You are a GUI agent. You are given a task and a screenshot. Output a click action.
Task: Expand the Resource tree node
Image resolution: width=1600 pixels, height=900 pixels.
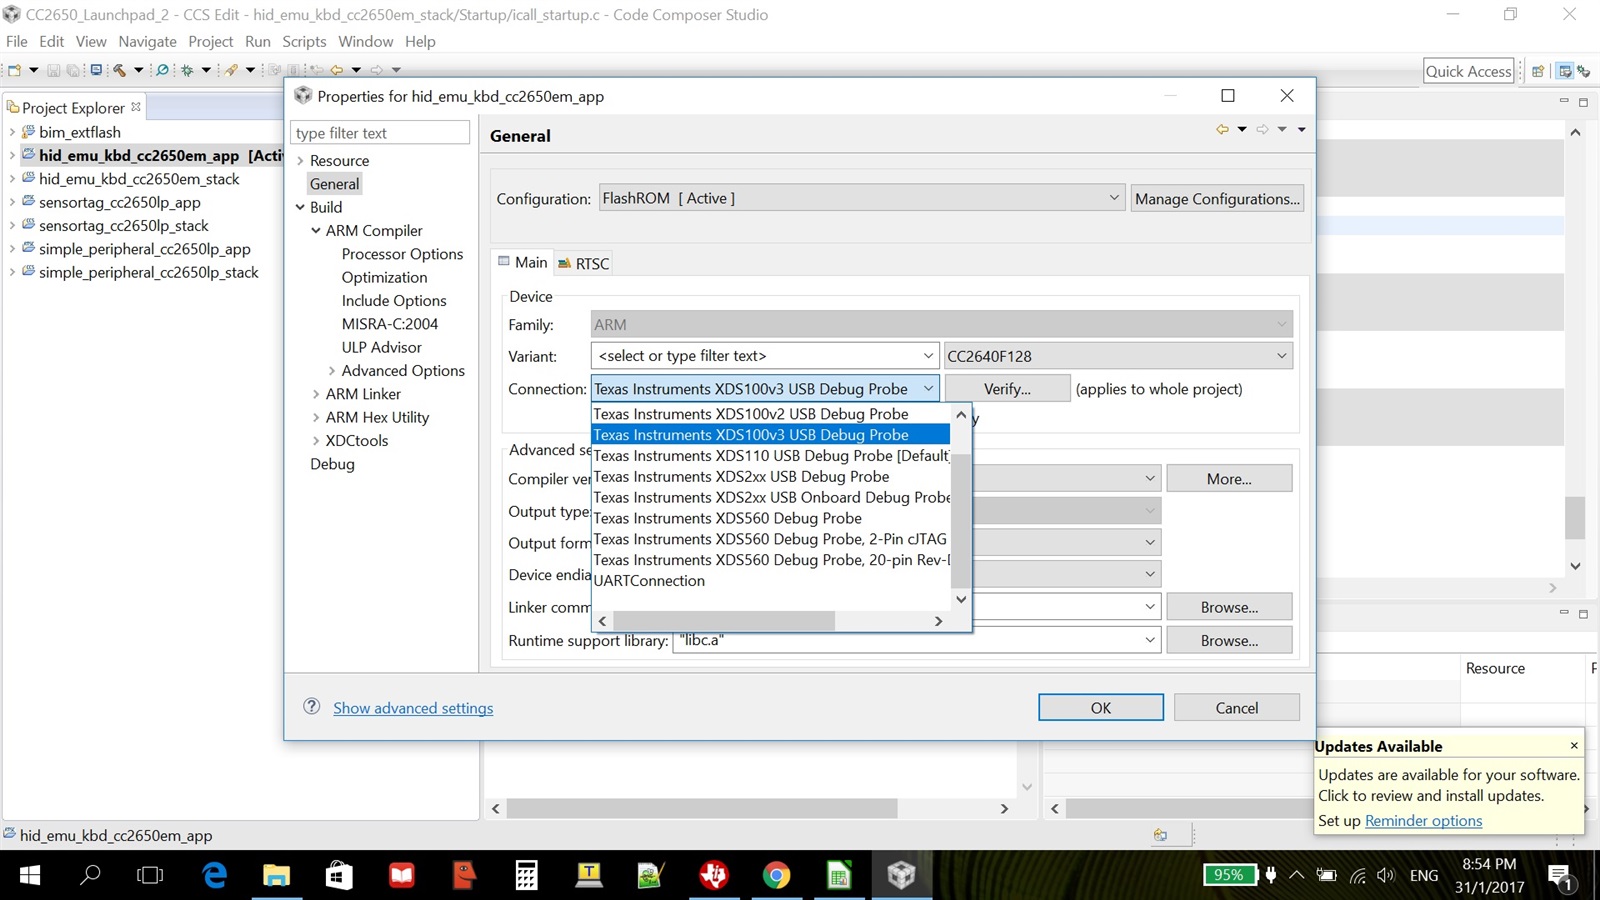300,161
